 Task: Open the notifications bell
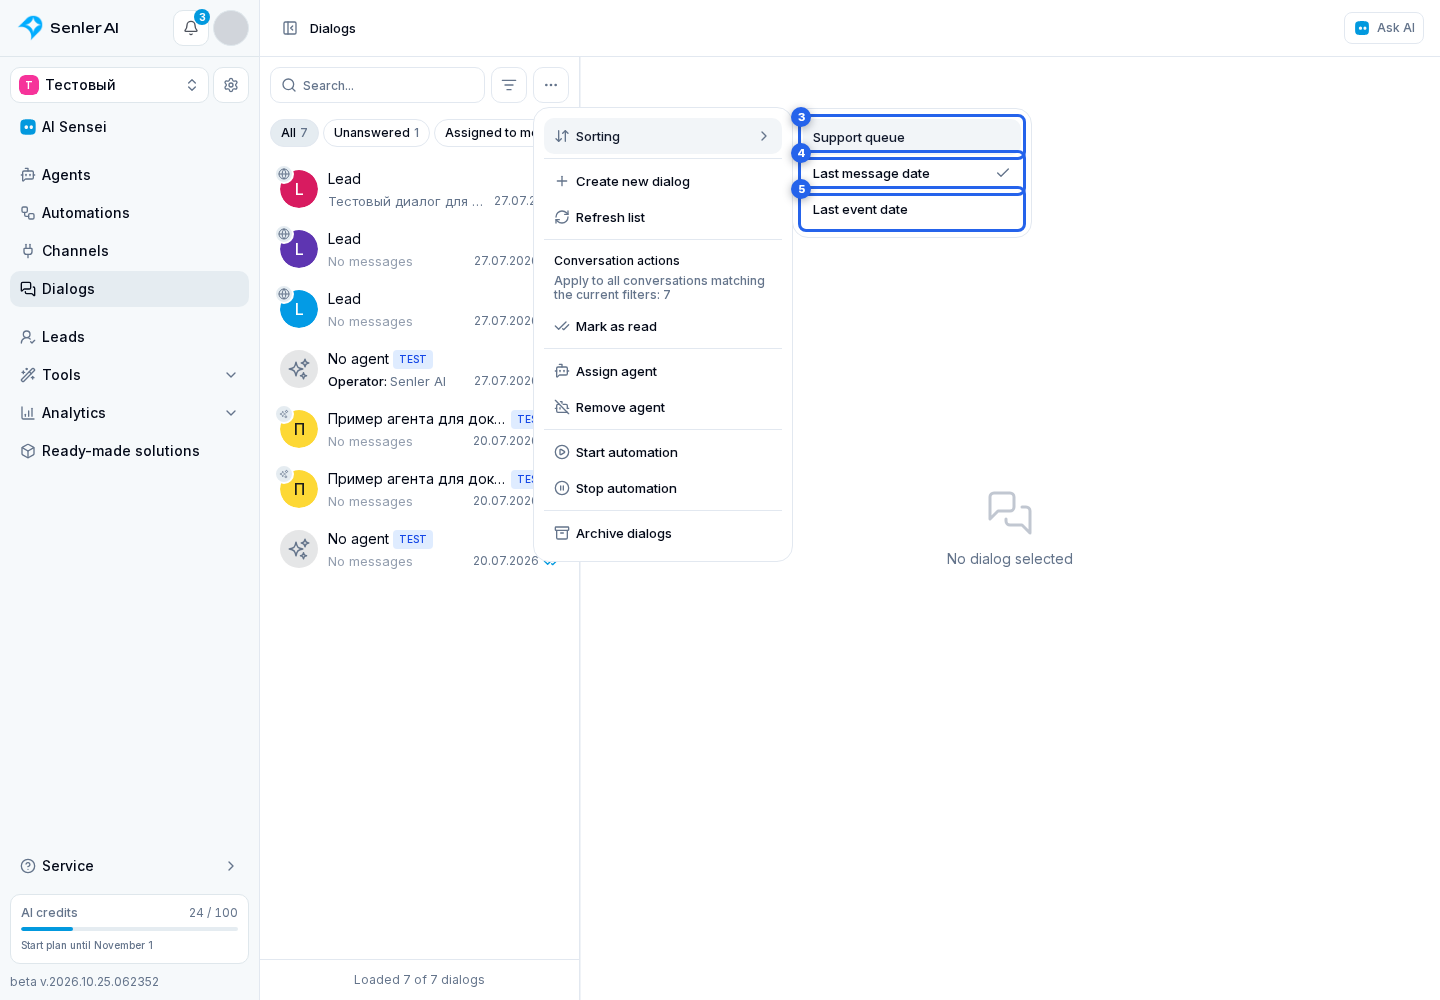[190, 28]
